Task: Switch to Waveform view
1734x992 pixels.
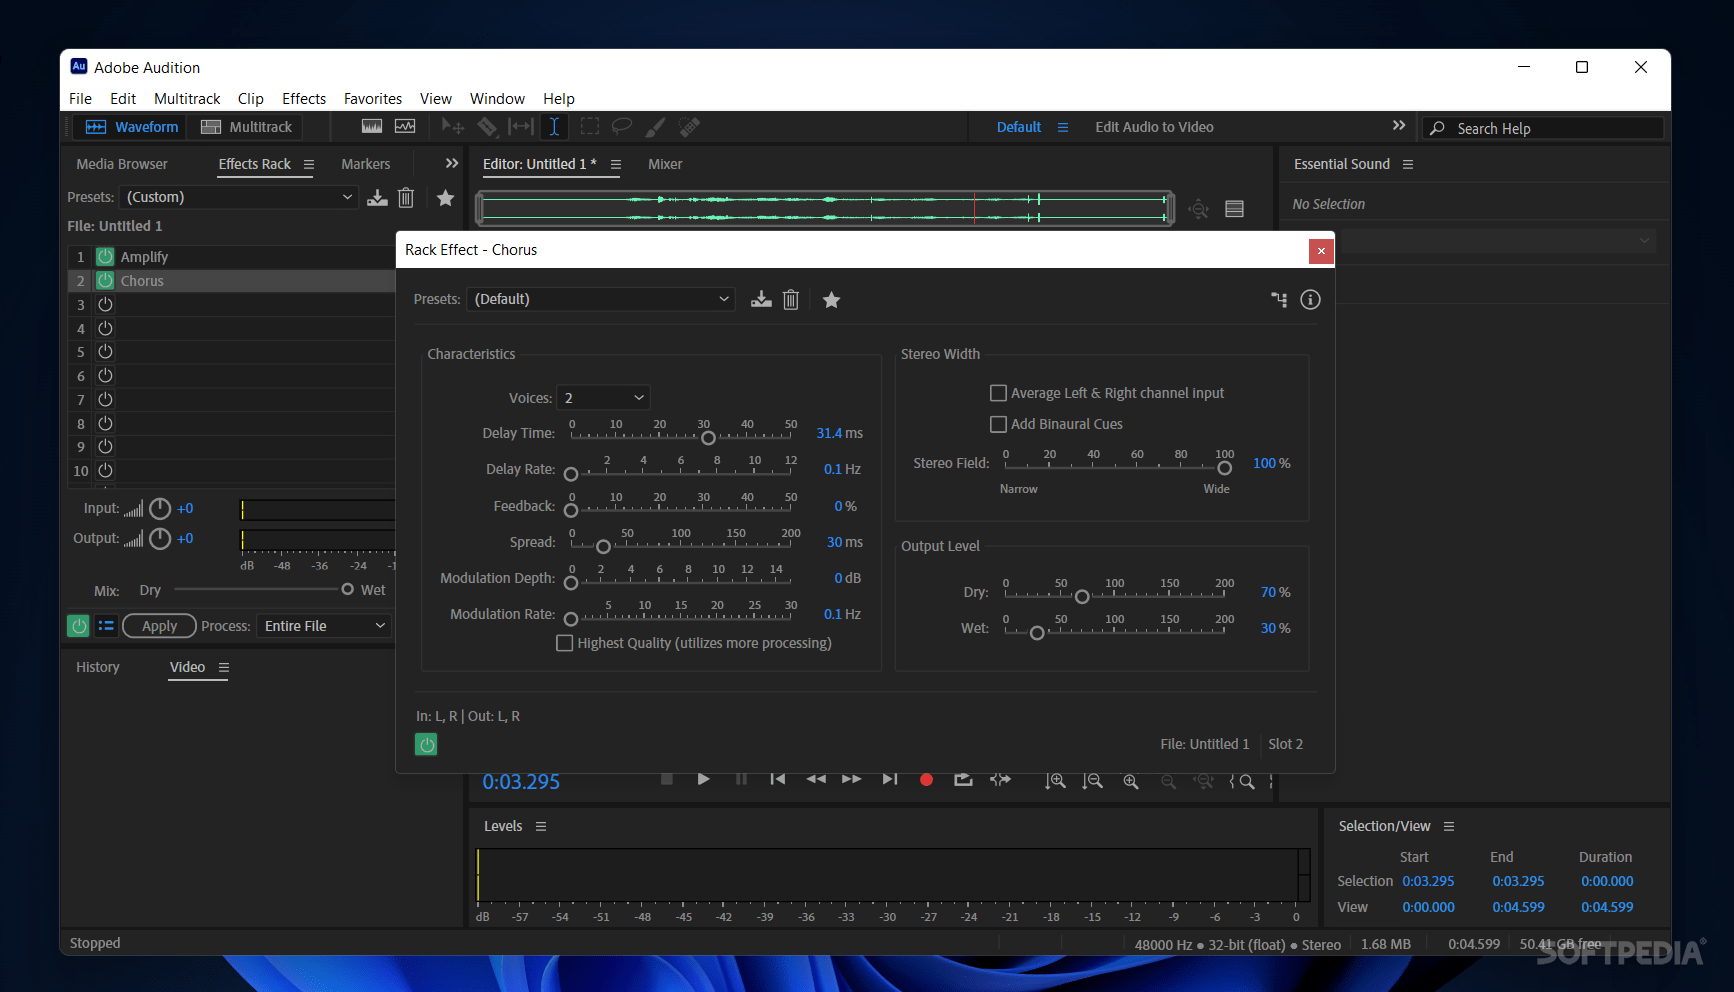Action: click(131, 127)
